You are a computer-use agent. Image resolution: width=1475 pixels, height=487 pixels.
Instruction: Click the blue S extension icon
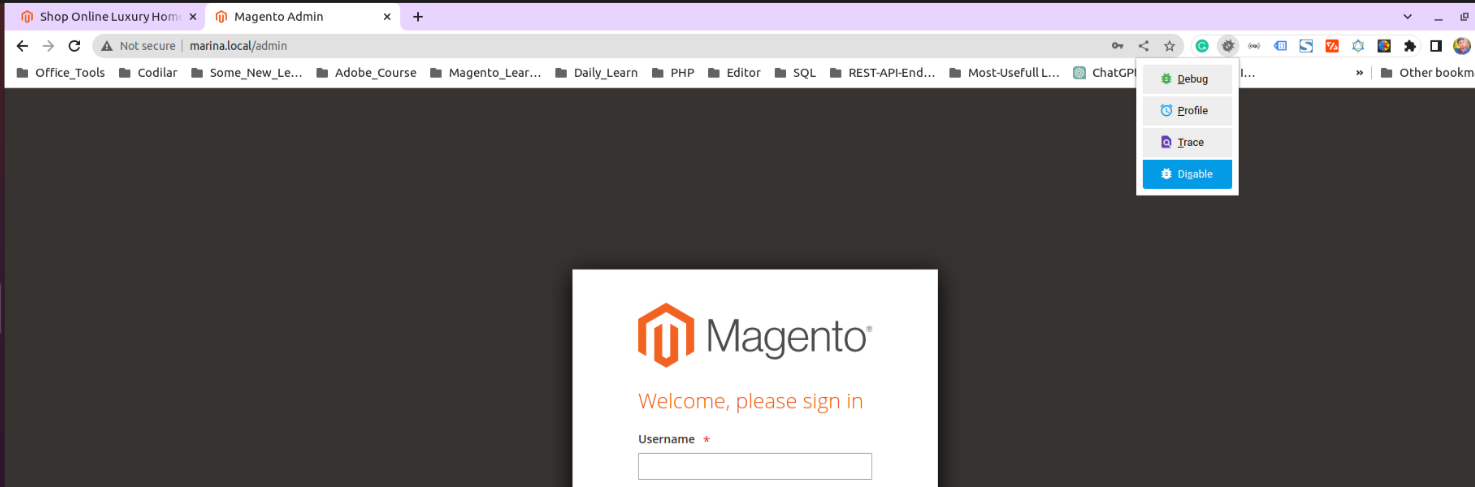tap(1306, 46)
